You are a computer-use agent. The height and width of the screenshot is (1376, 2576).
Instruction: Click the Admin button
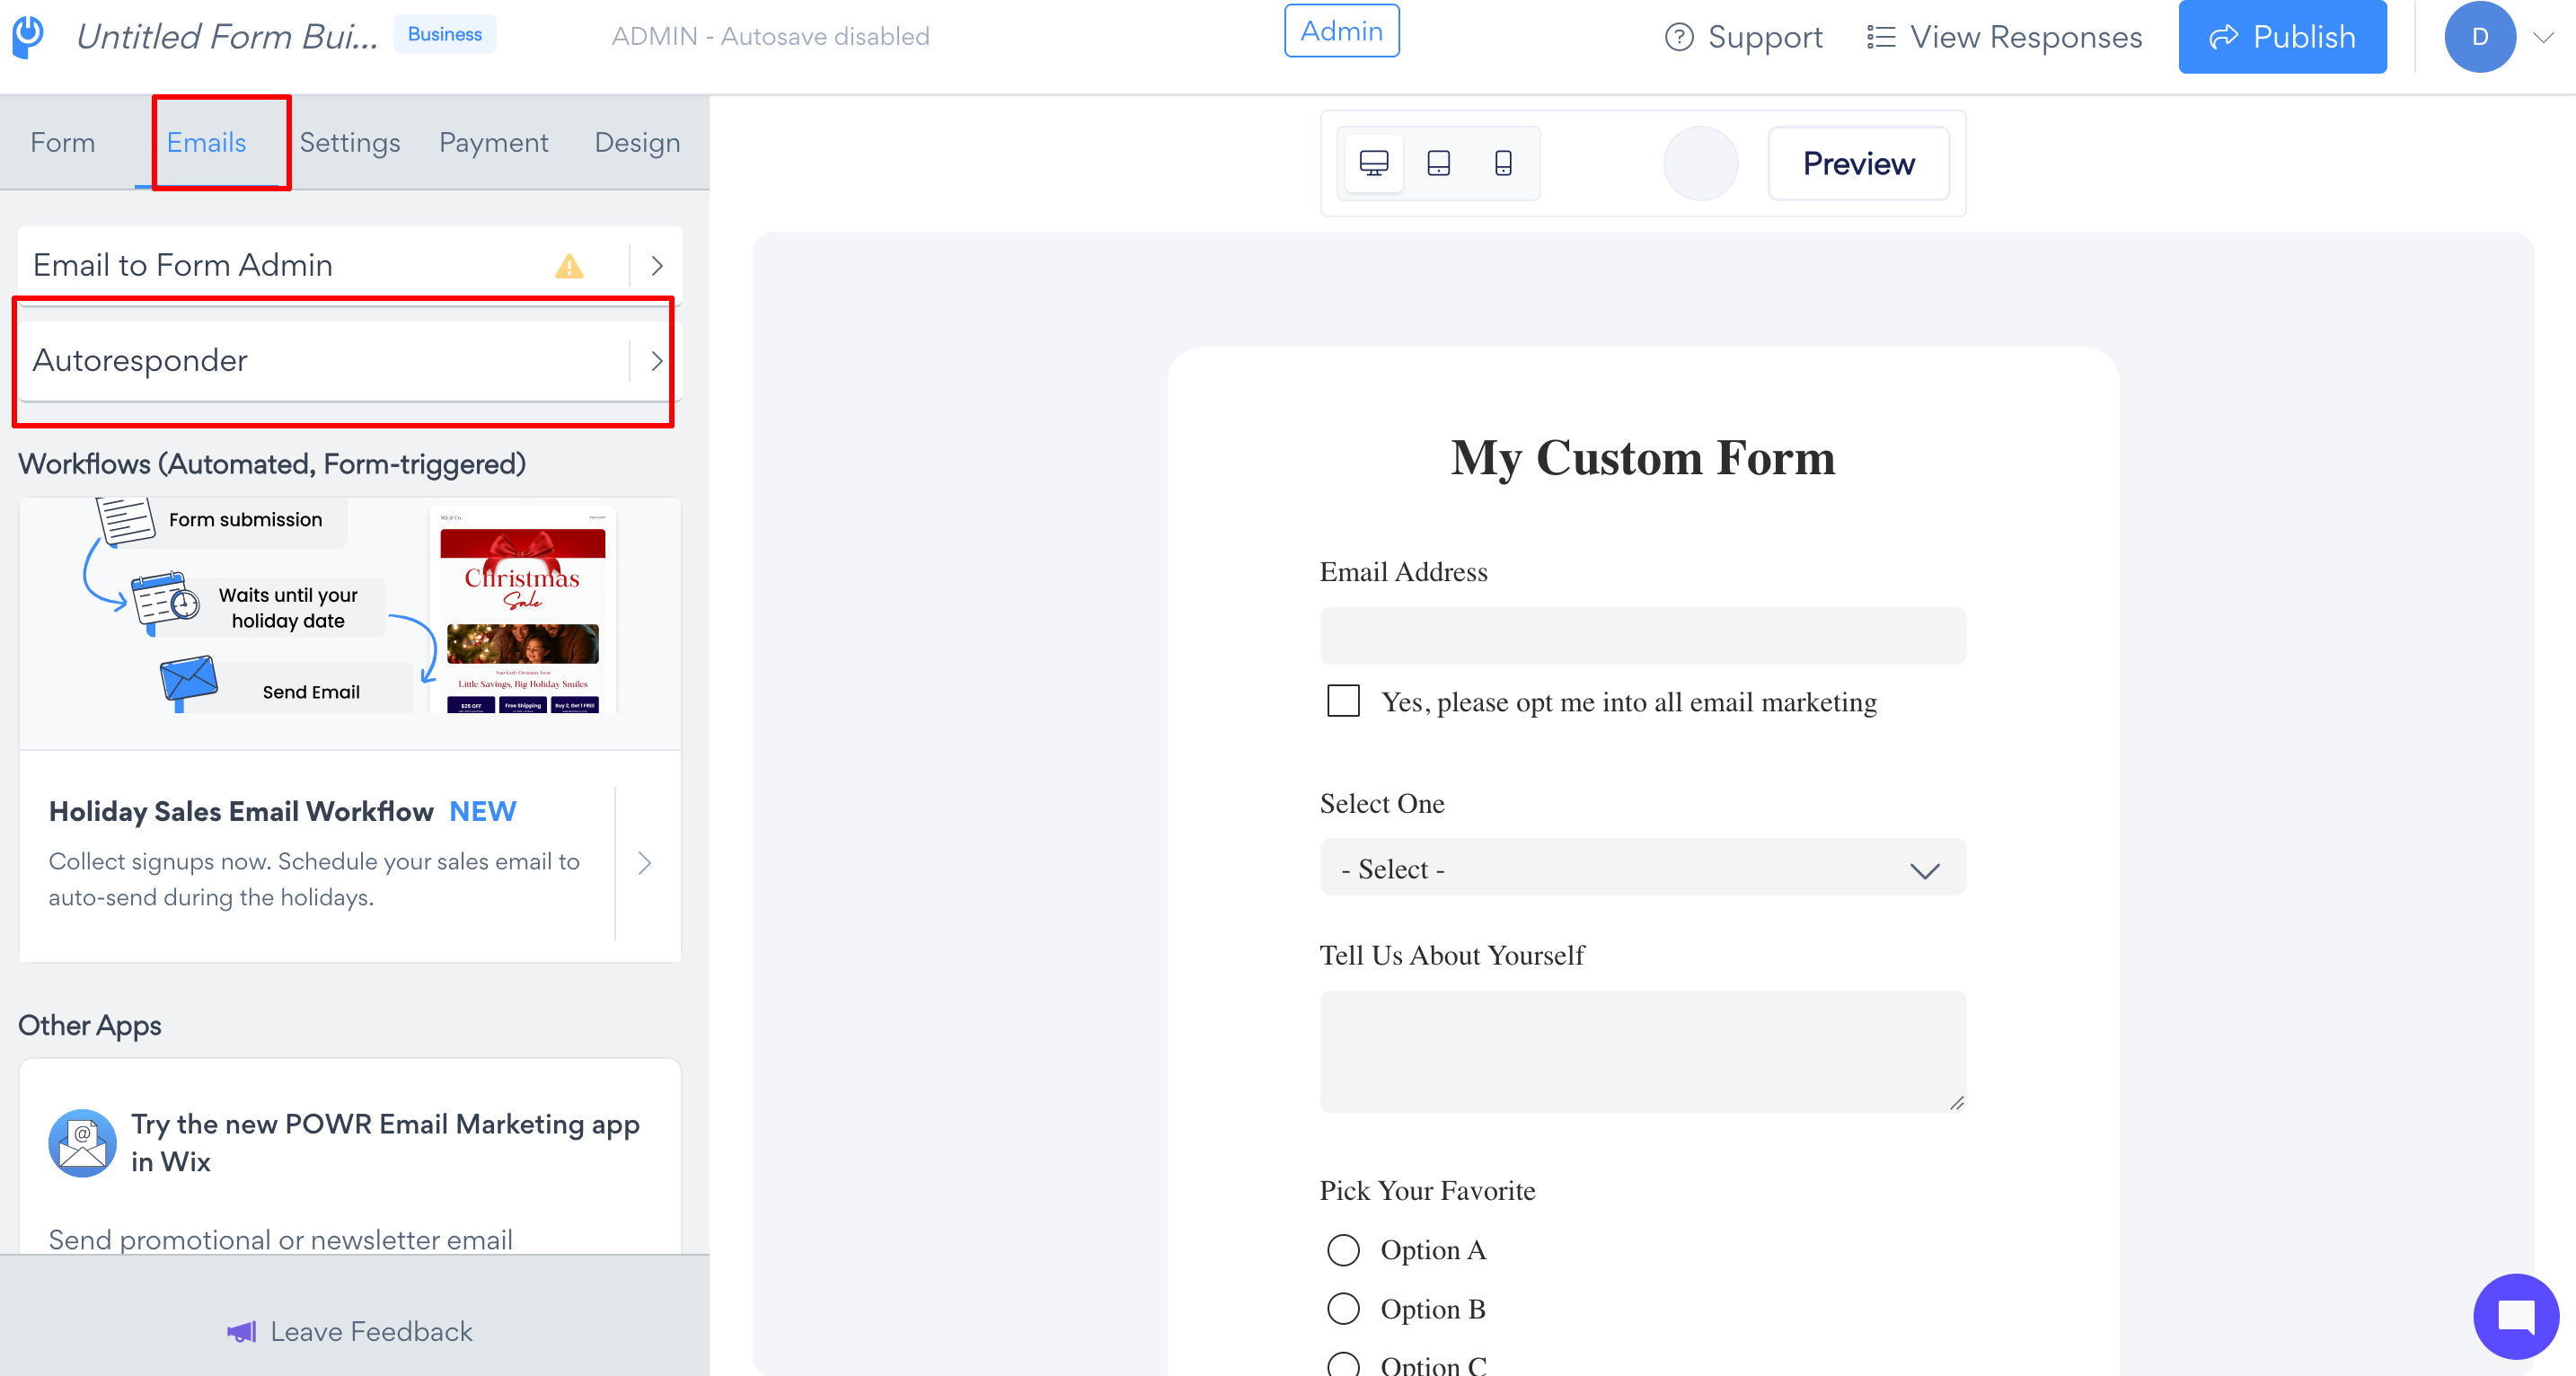tap(1341, 31)
